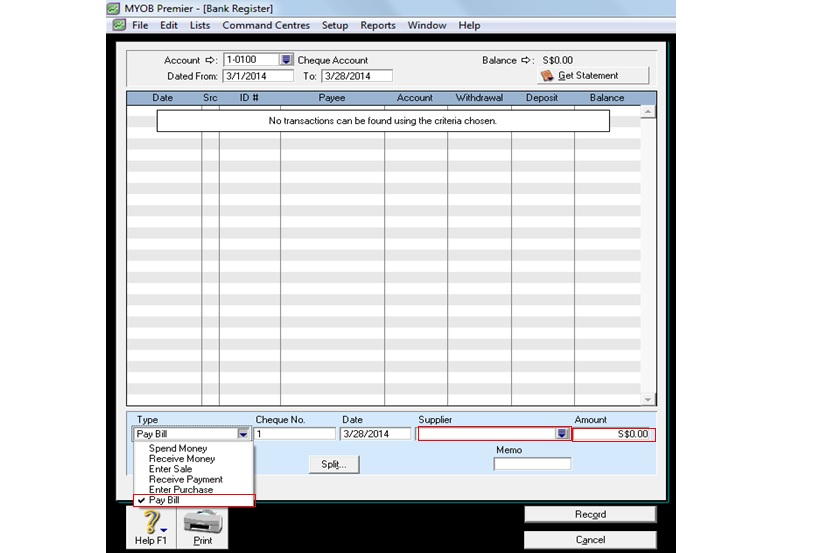This screenshot has width=819, height=553.
Task: Open the Setup menu
Action: tap(335, 25)
